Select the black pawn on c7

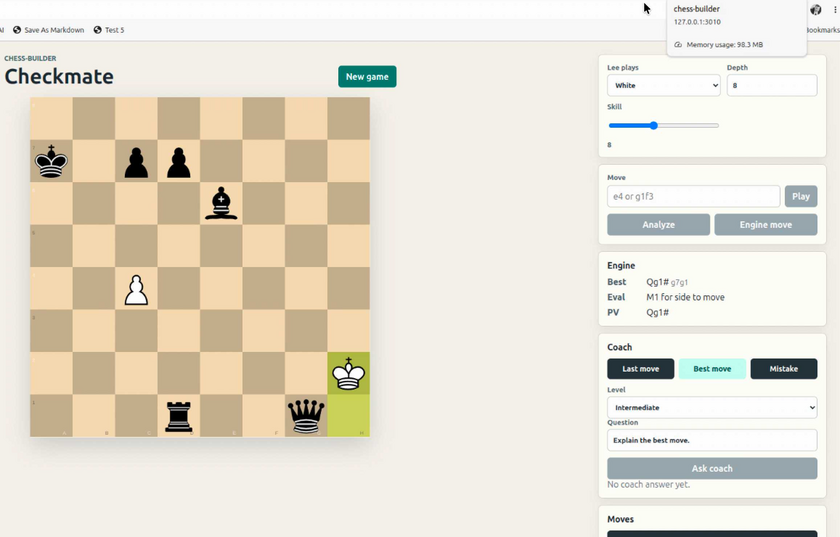(136, 162)
